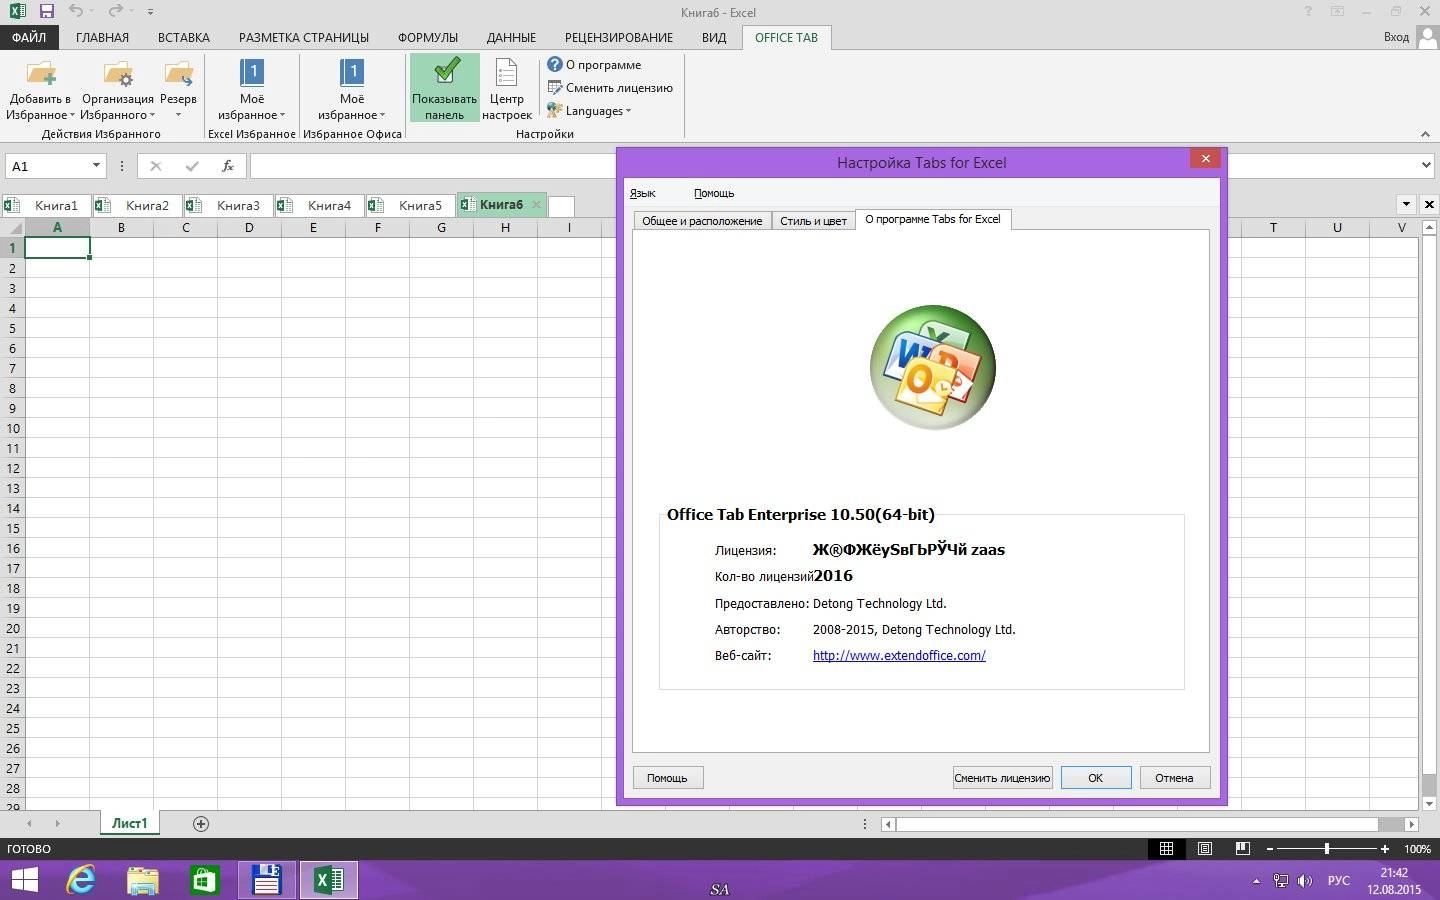Viewport: 1440px width, 900px height.
Task: Switch to the Общее и расположение tab
Action: click(702, 220)
